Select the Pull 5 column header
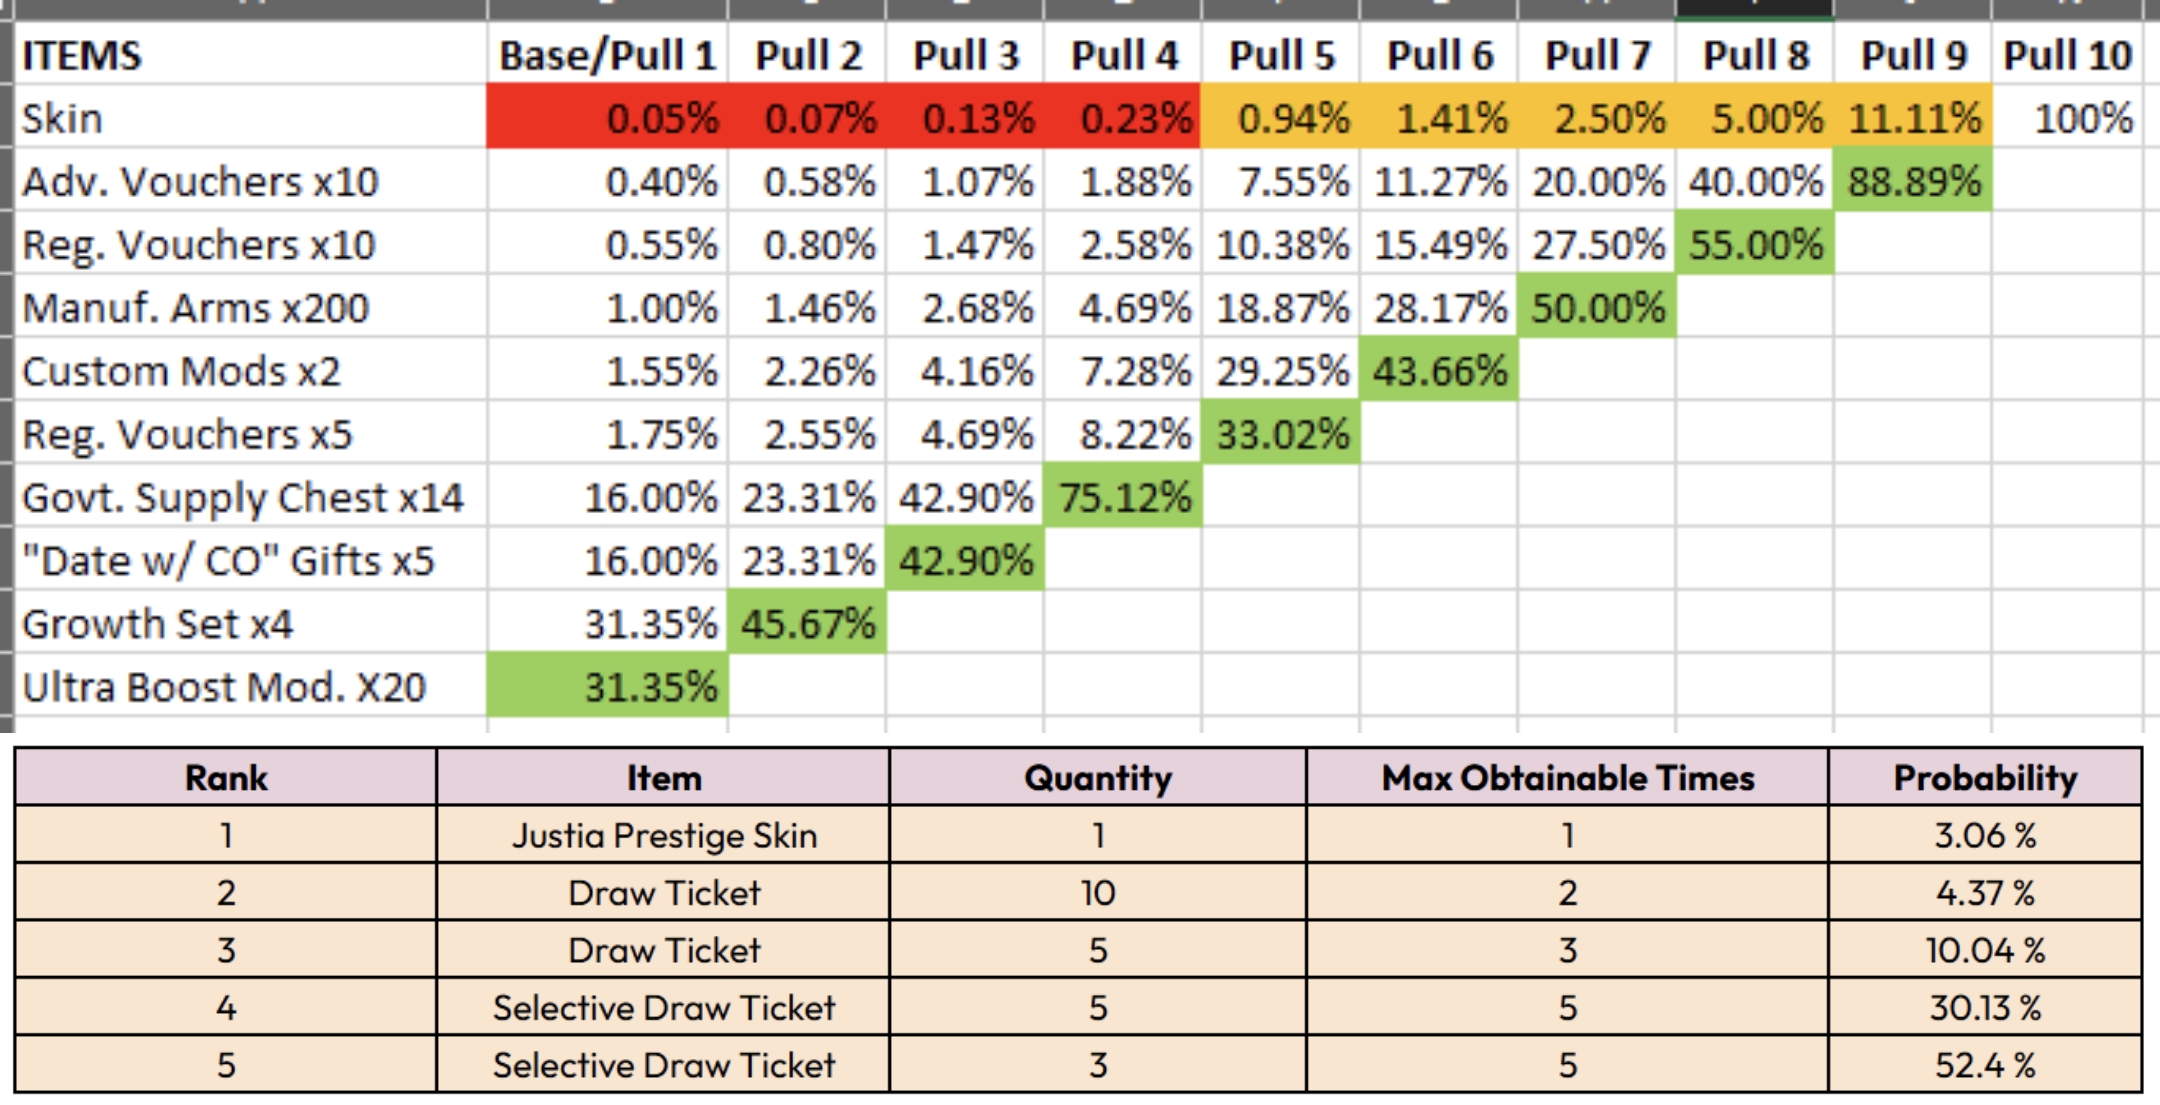2160x1105 pixels. click(x=1281, y=54)
